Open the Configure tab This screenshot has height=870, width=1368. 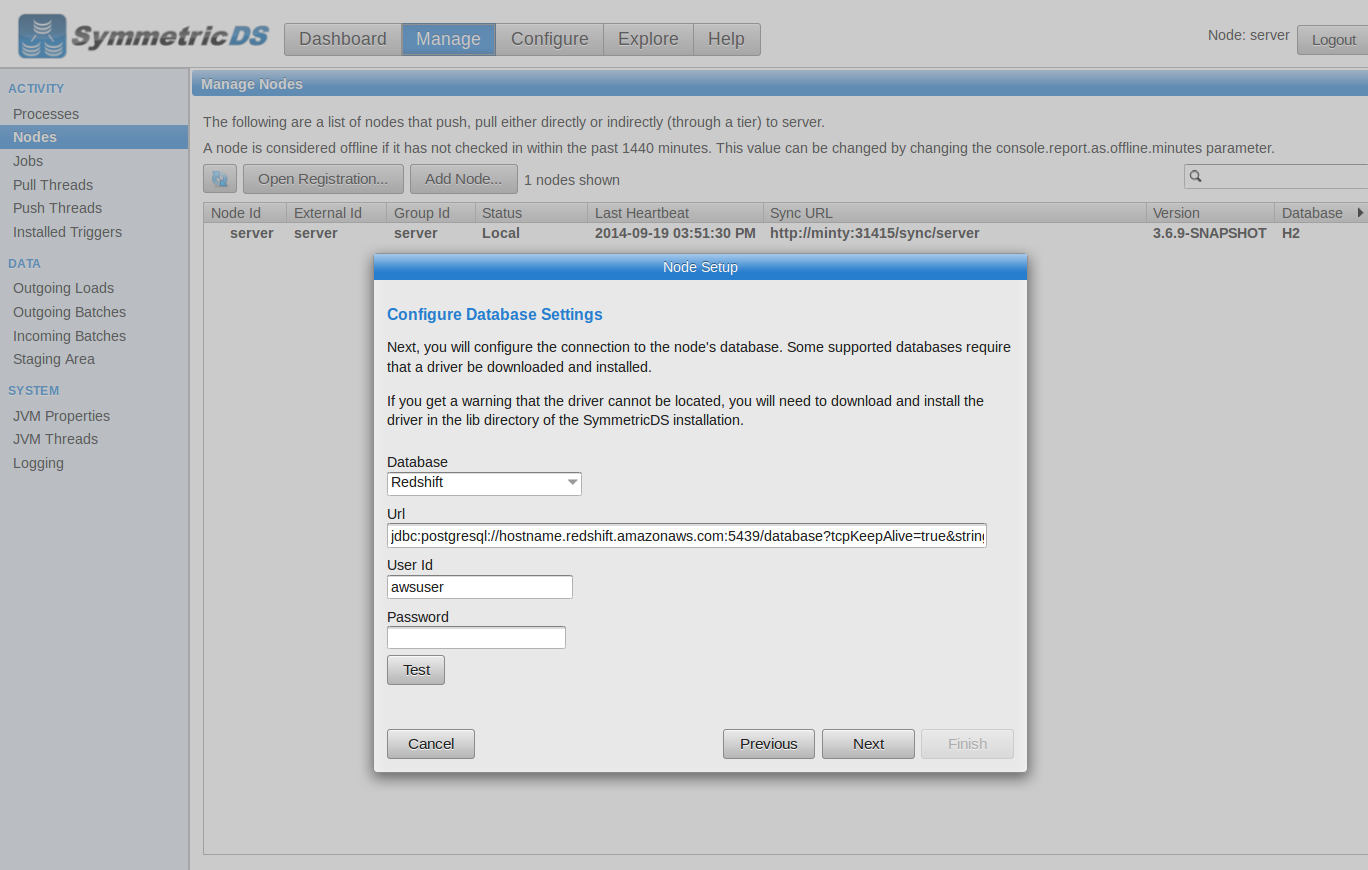tap(549, 39)
